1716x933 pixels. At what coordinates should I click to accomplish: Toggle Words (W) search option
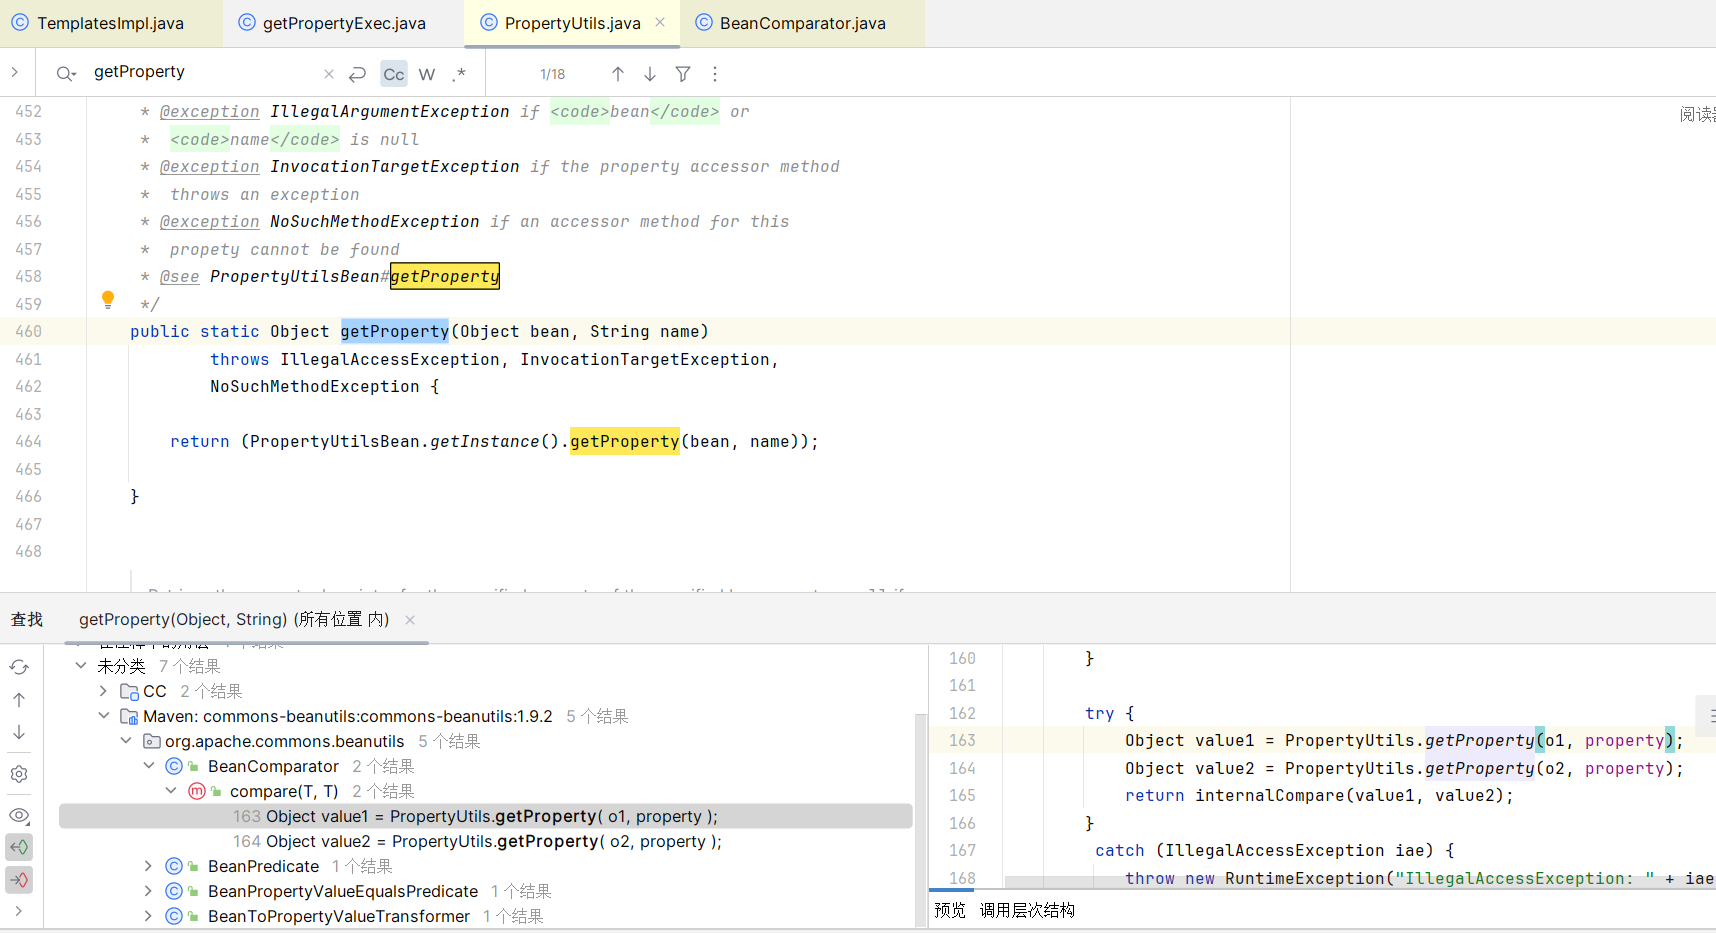click(x=427, y=74)
